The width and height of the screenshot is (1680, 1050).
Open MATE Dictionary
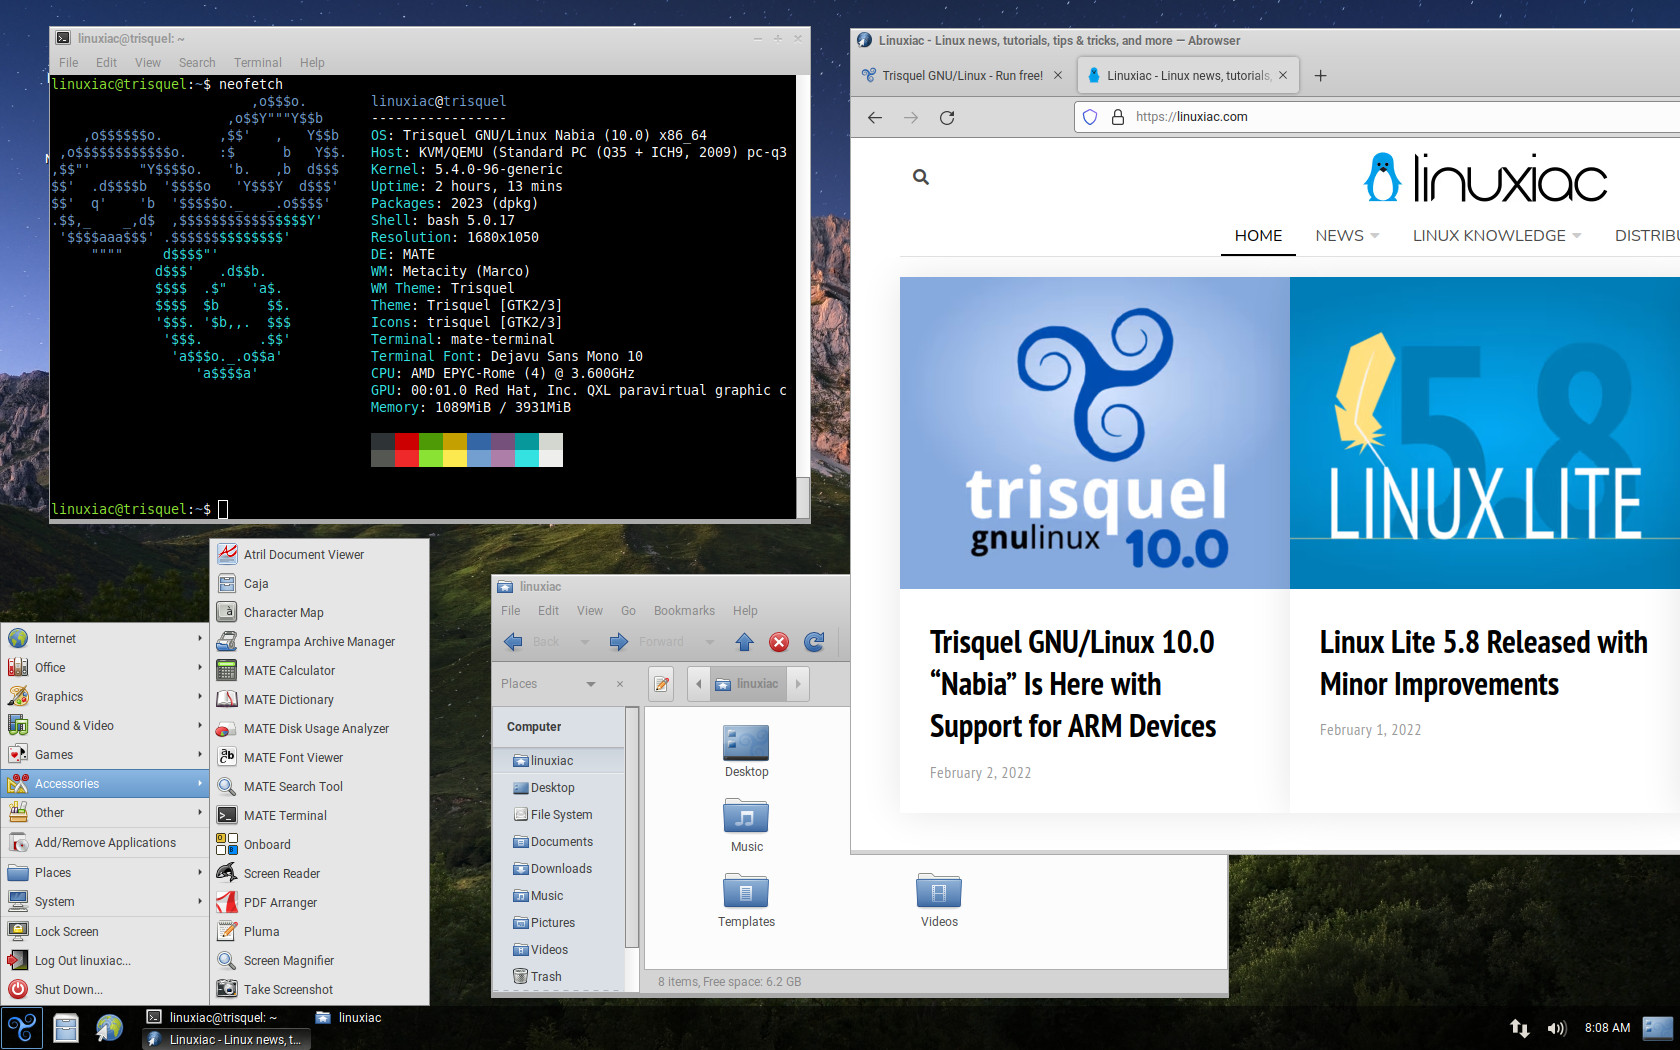[x=319, y=699]
